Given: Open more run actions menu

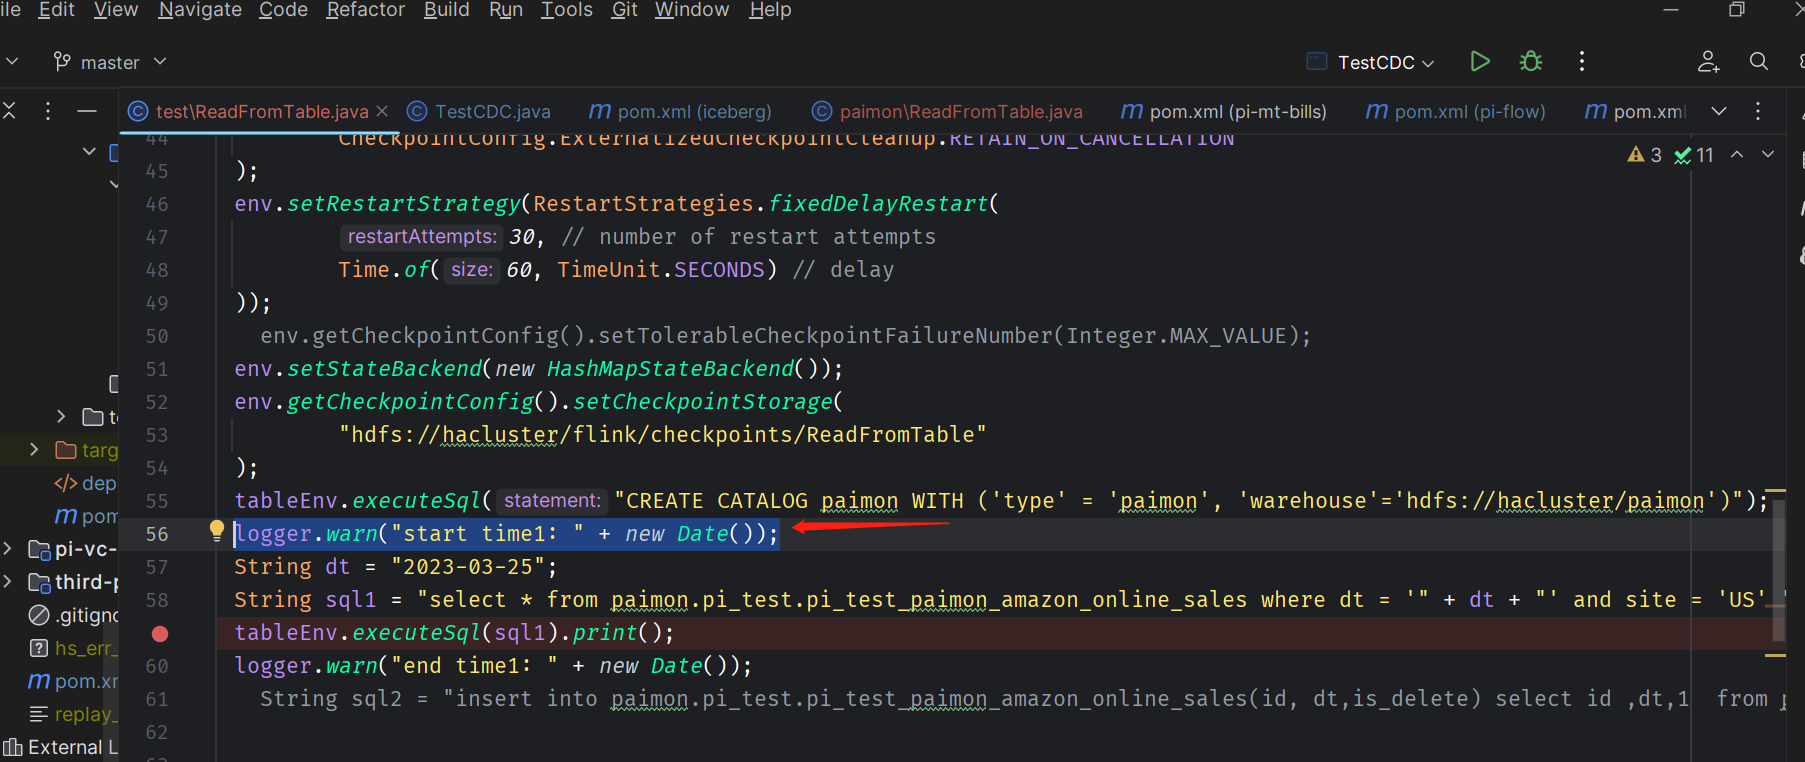Looking at the screenshot, I should [1581, 62].
